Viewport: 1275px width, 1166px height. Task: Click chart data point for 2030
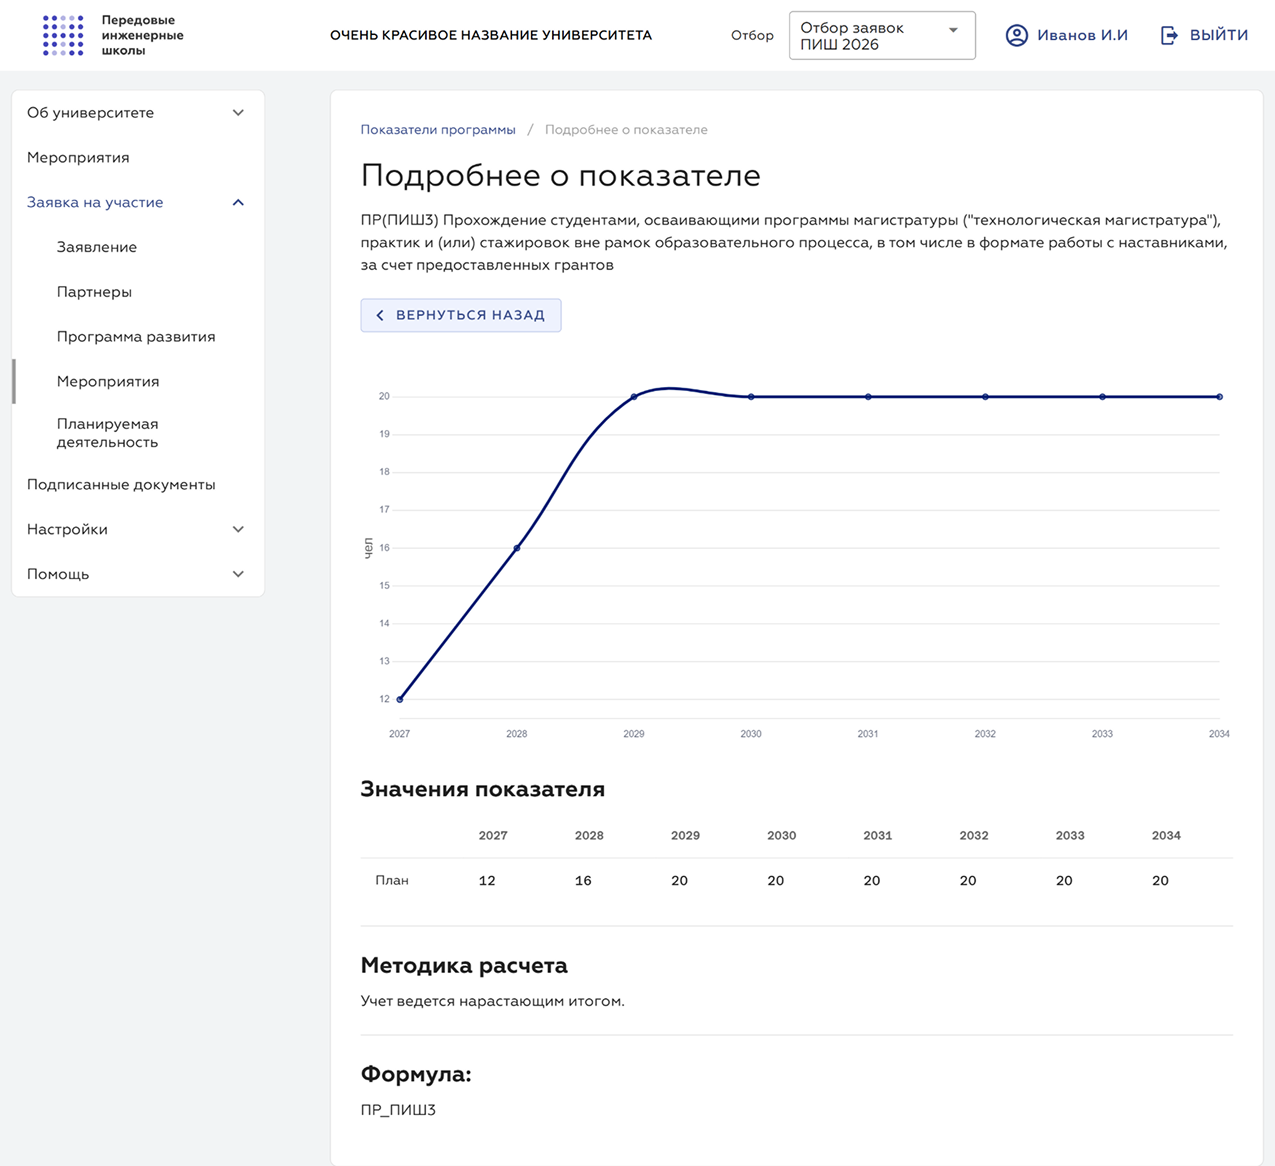(751, 397)
